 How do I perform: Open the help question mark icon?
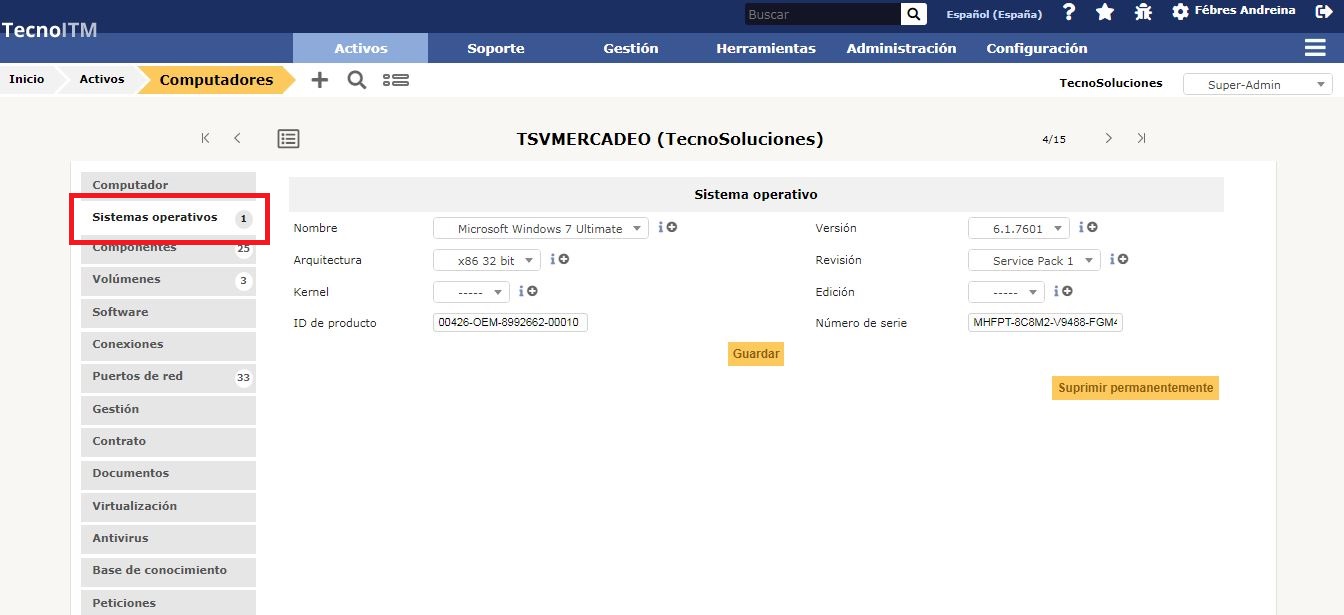1069,12
